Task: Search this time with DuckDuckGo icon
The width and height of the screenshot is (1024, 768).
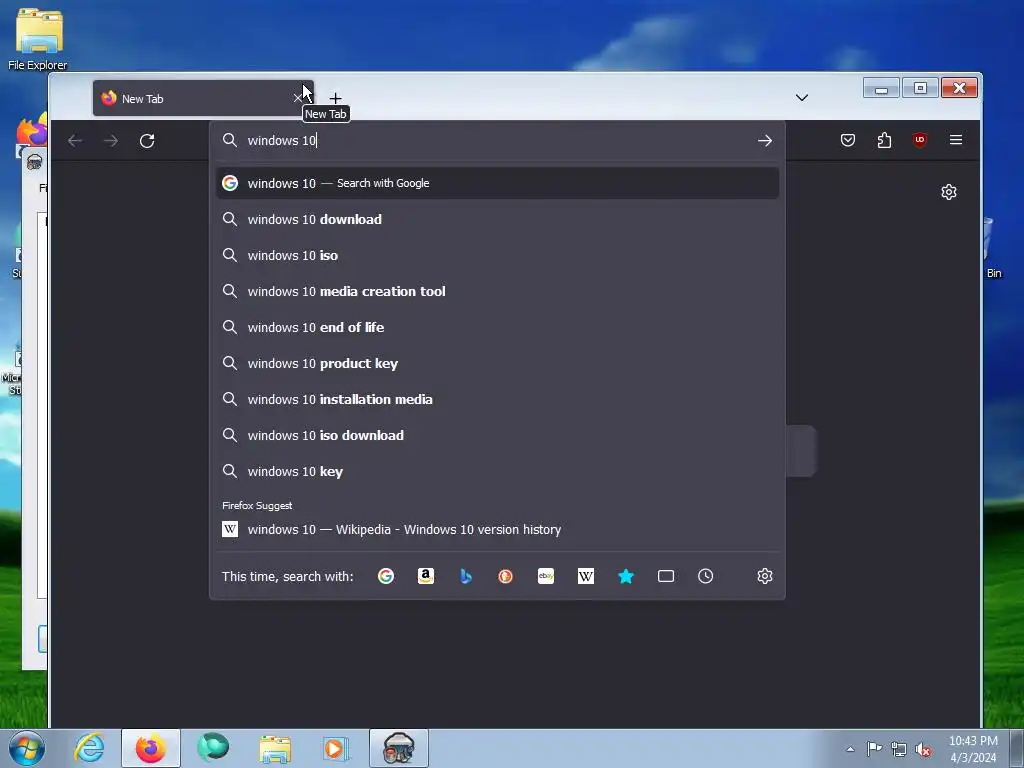Action: point(505,576)
